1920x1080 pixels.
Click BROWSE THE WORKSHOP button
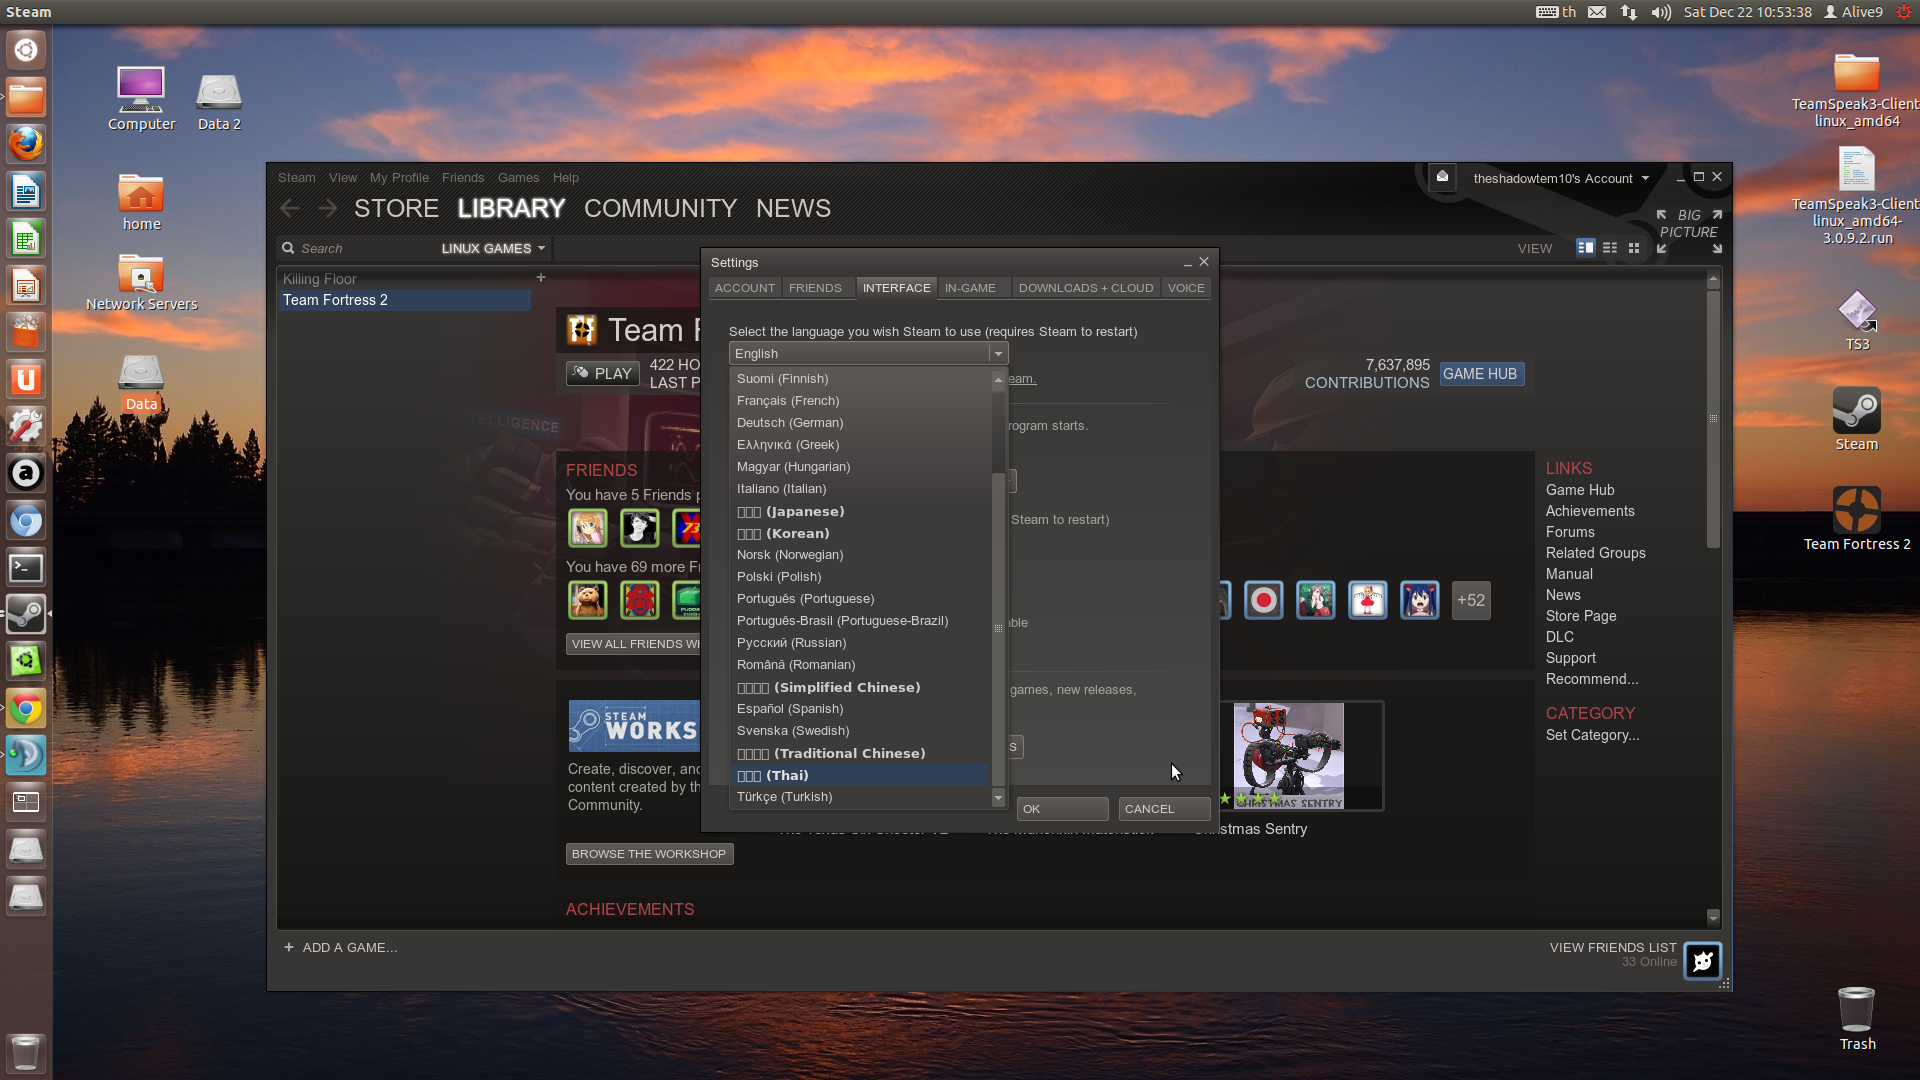point(649,854)
